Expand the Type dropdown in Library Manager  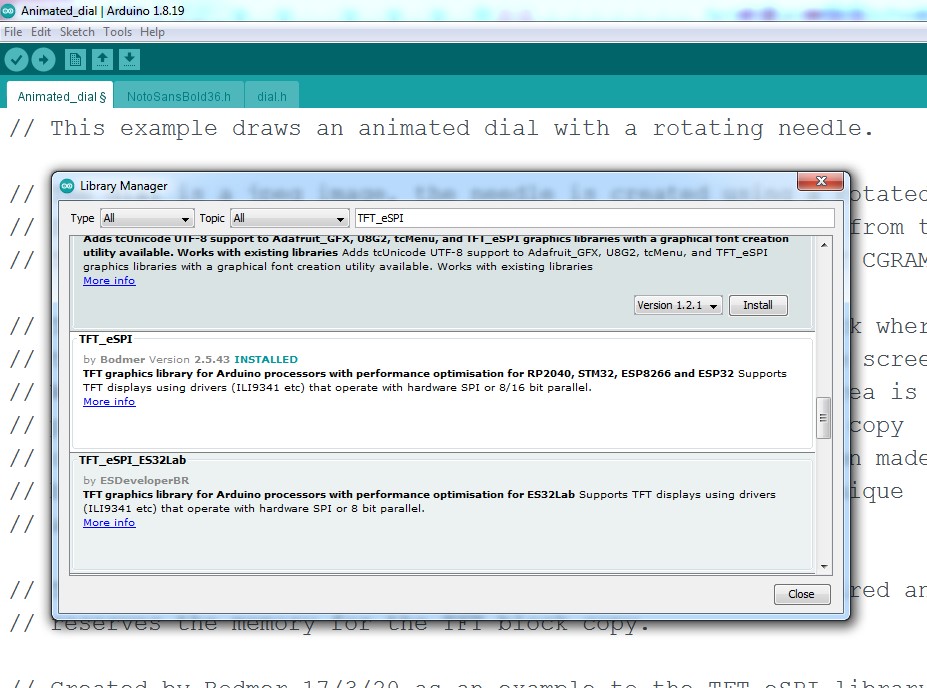(x=147, y=218)
